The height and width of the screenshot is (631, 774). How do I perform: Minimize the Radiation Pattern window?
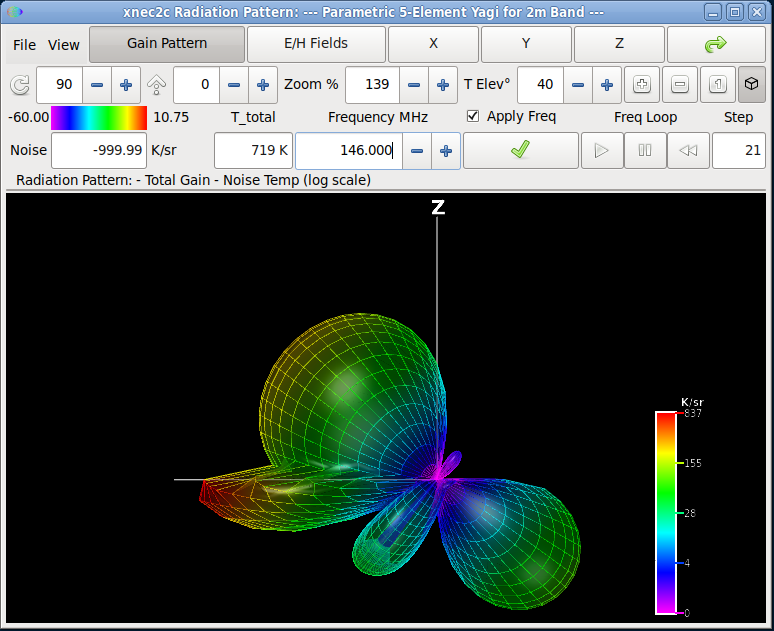point(713,12)
